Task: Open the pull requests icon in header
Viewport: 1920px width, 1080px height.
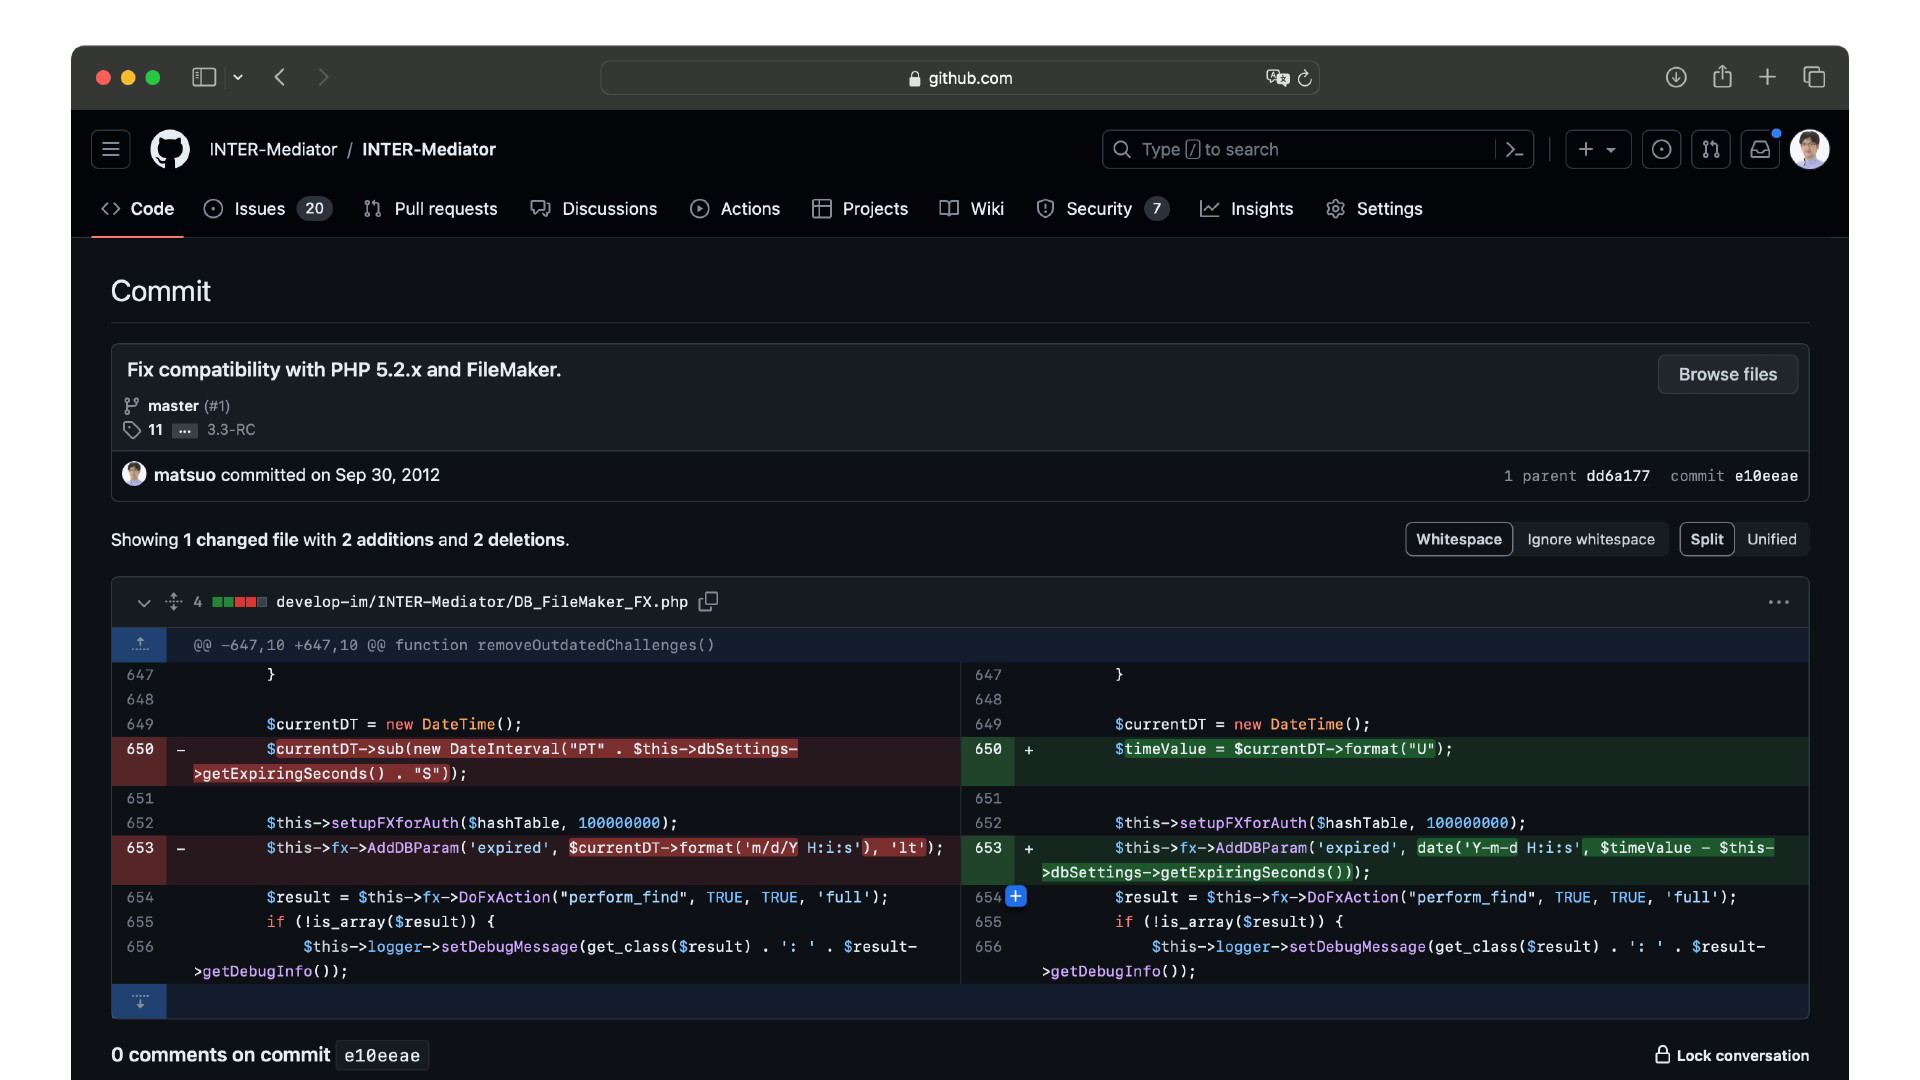Action: tap(1711, 149)
